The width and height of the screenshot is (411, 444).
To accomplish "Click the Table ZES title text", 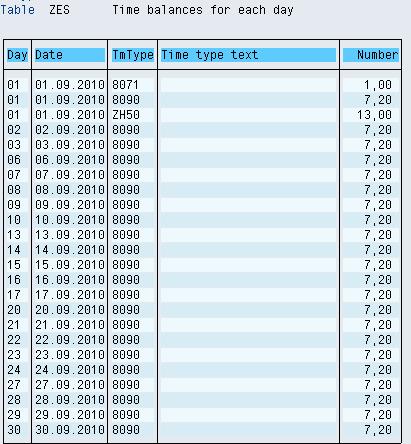I will [x=35, y=10].
